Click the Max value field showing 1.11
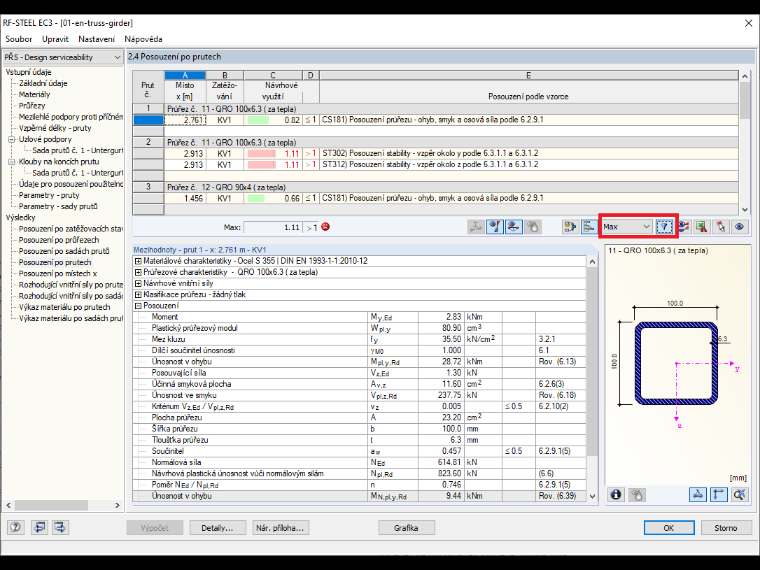Viewport: 760px width, 570px height. coord(272,227)
